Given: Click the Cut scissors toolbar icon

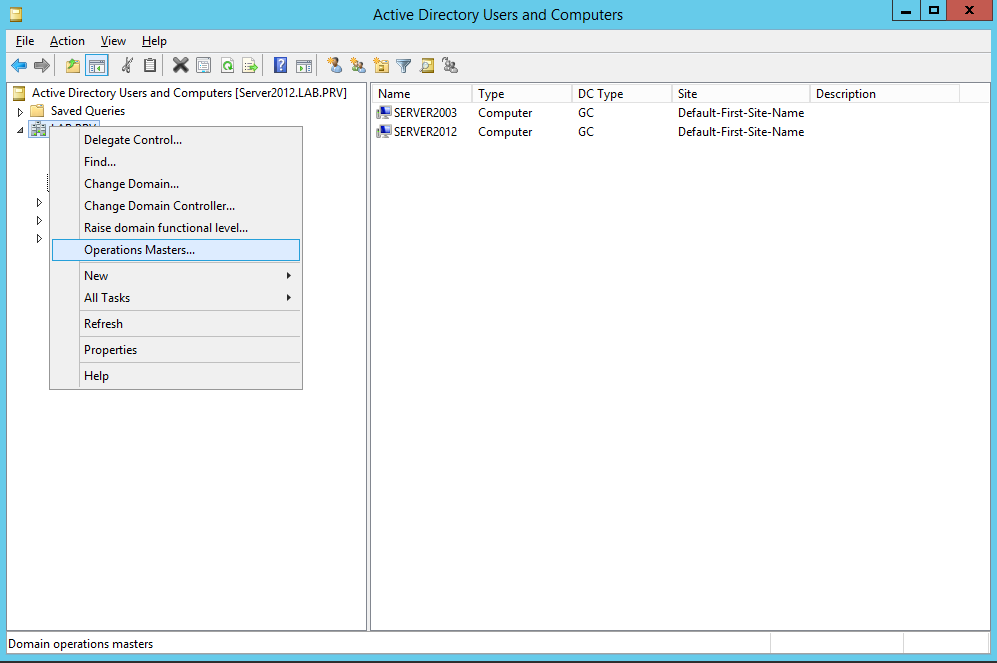Looking at the screenshot, I should coord(127,65).
